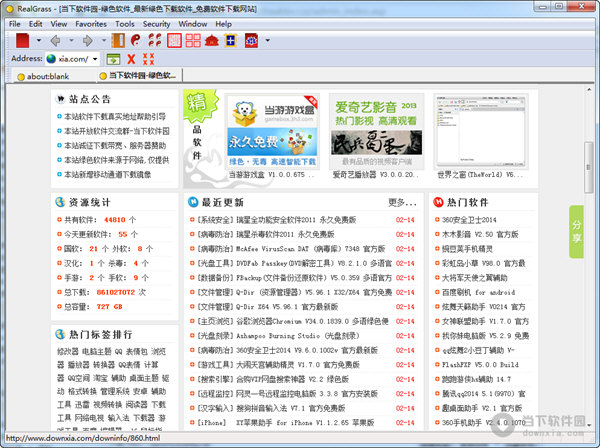Open the 爱奇艺影音 thumbnail
The height and width of the screenshot is (448, 600).
coord(377,131)
